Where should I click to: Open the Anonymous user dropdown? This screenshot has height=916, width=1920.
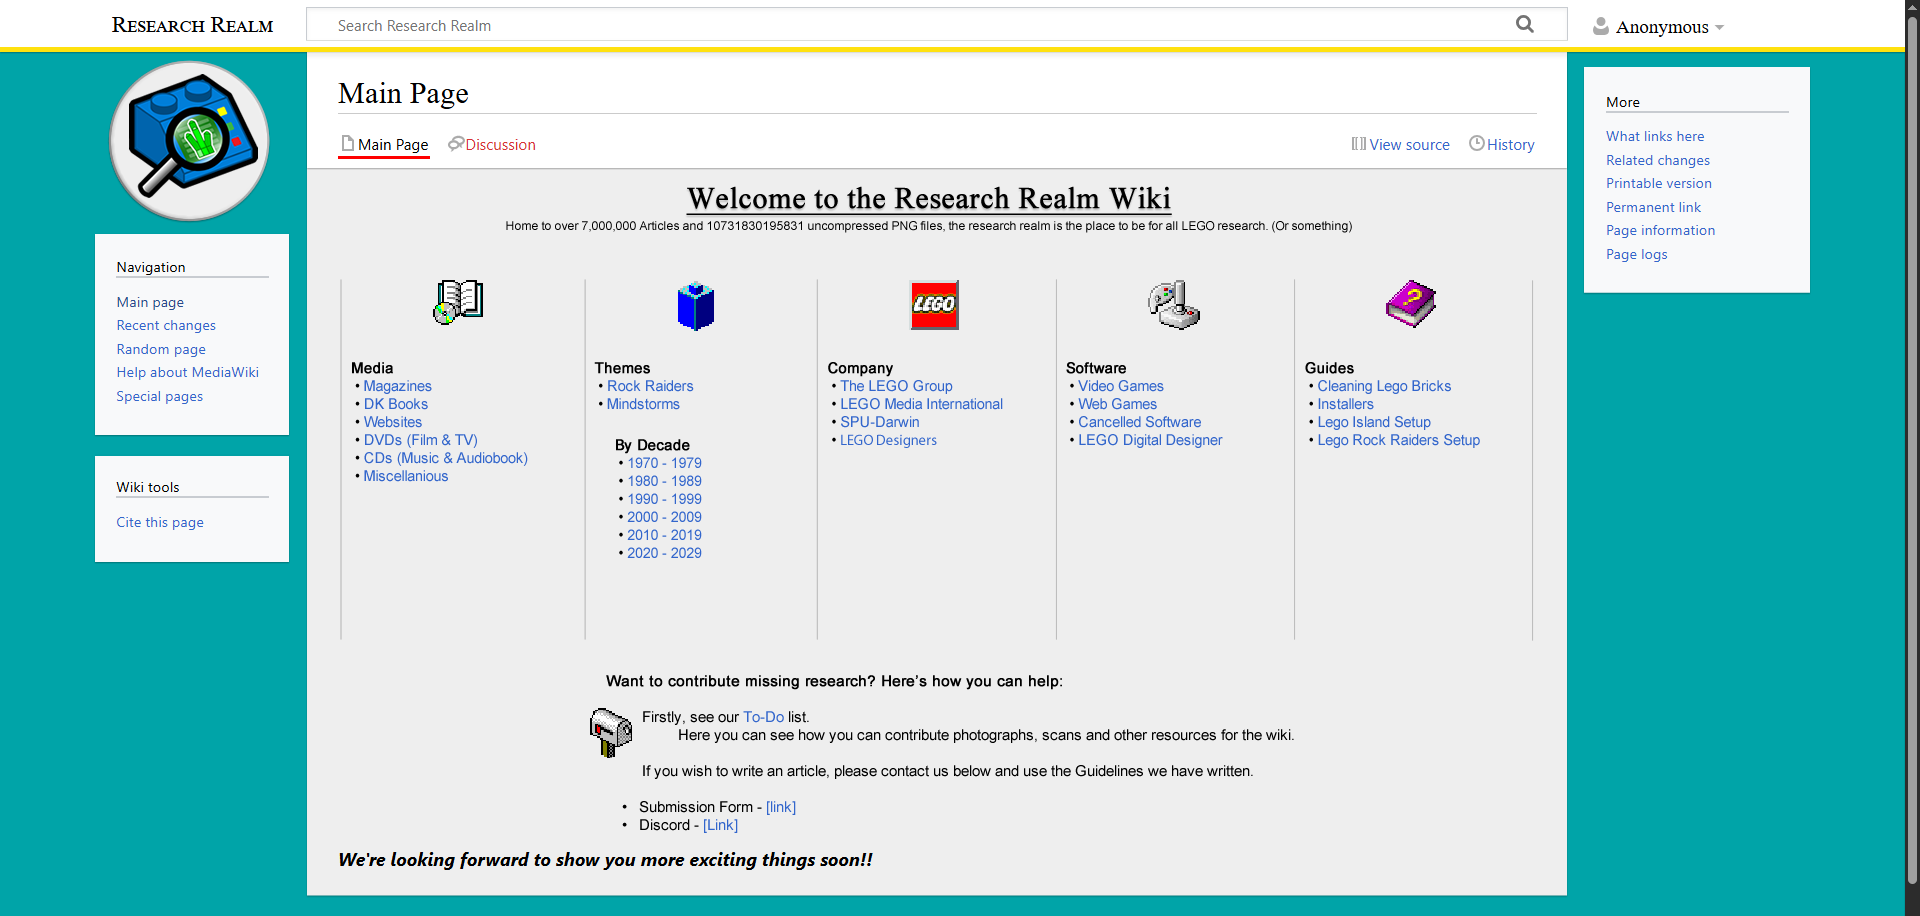pos(1660,27)
